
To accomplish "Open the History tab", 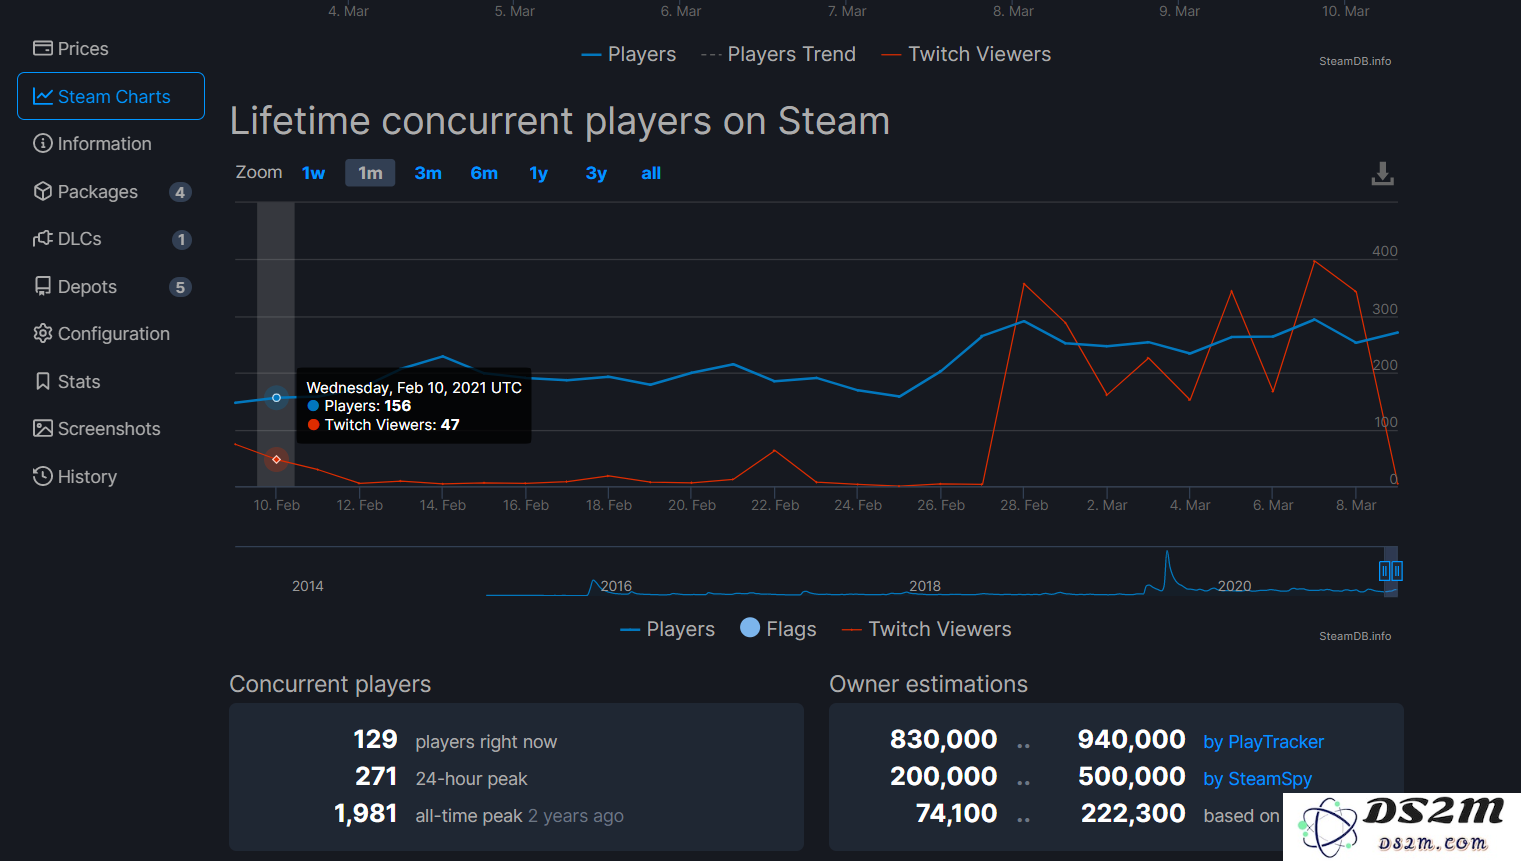I will [111, 476].
